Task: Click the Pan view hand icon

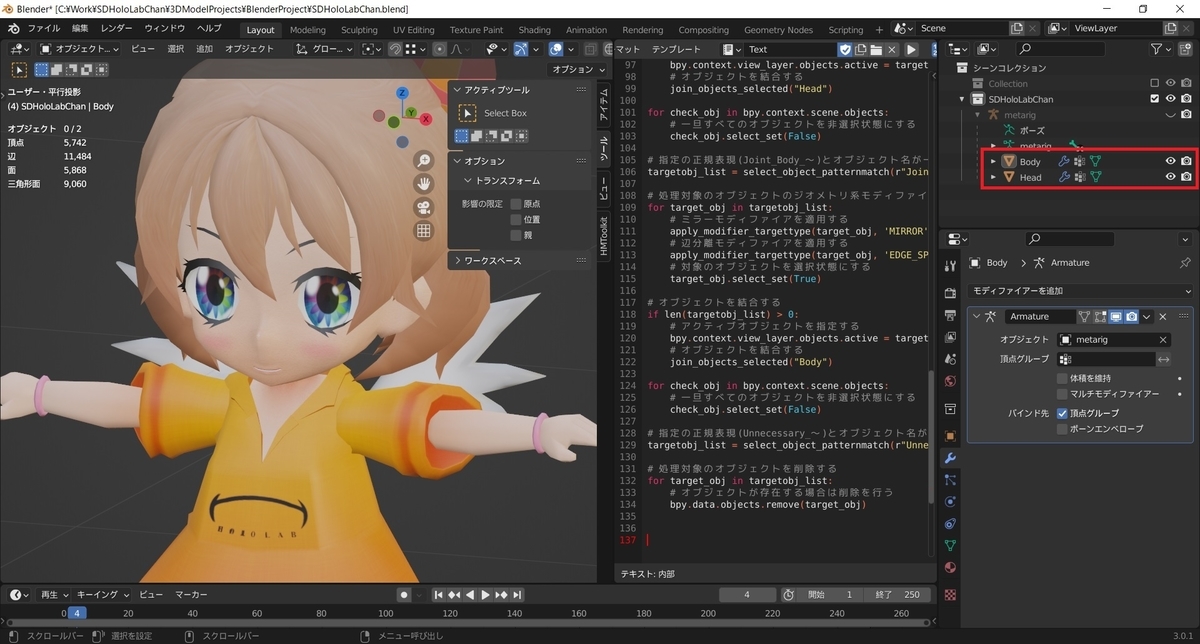Action: tap(424, 183)
